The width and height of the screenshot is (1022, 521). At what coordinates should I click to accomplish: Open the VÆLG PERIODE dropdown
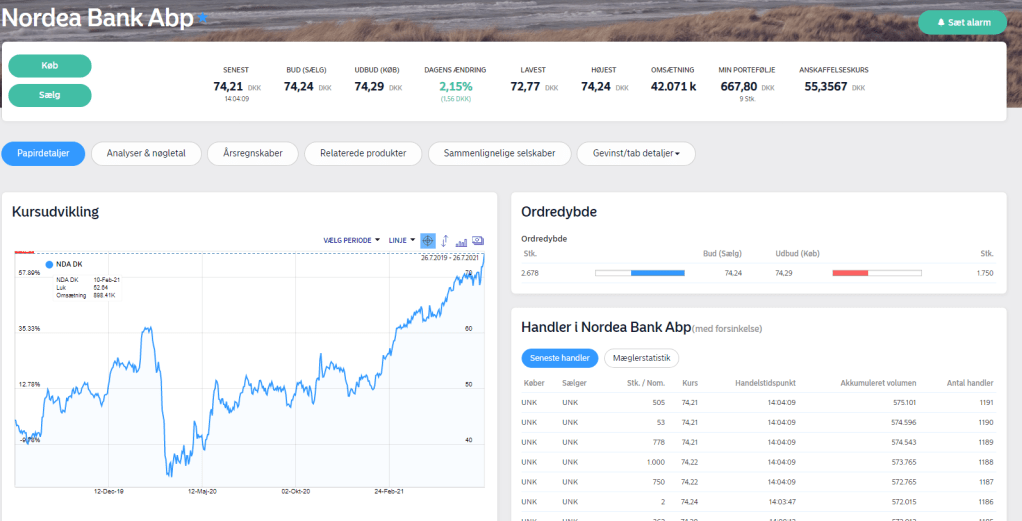coord(351,240)
